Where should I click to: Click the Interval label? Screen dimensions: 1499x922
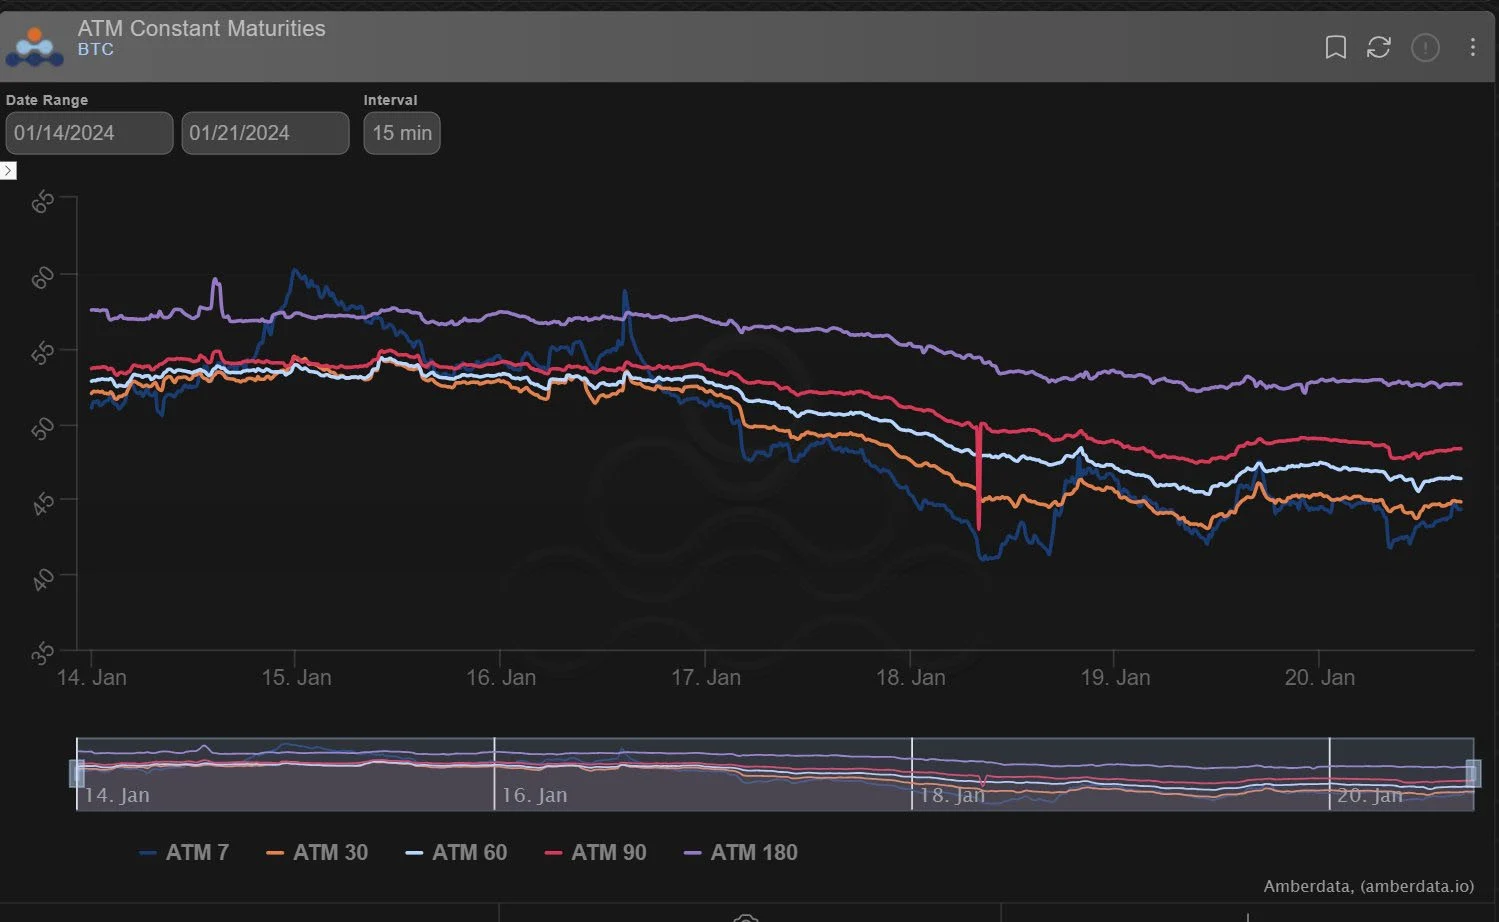(390, 100)
